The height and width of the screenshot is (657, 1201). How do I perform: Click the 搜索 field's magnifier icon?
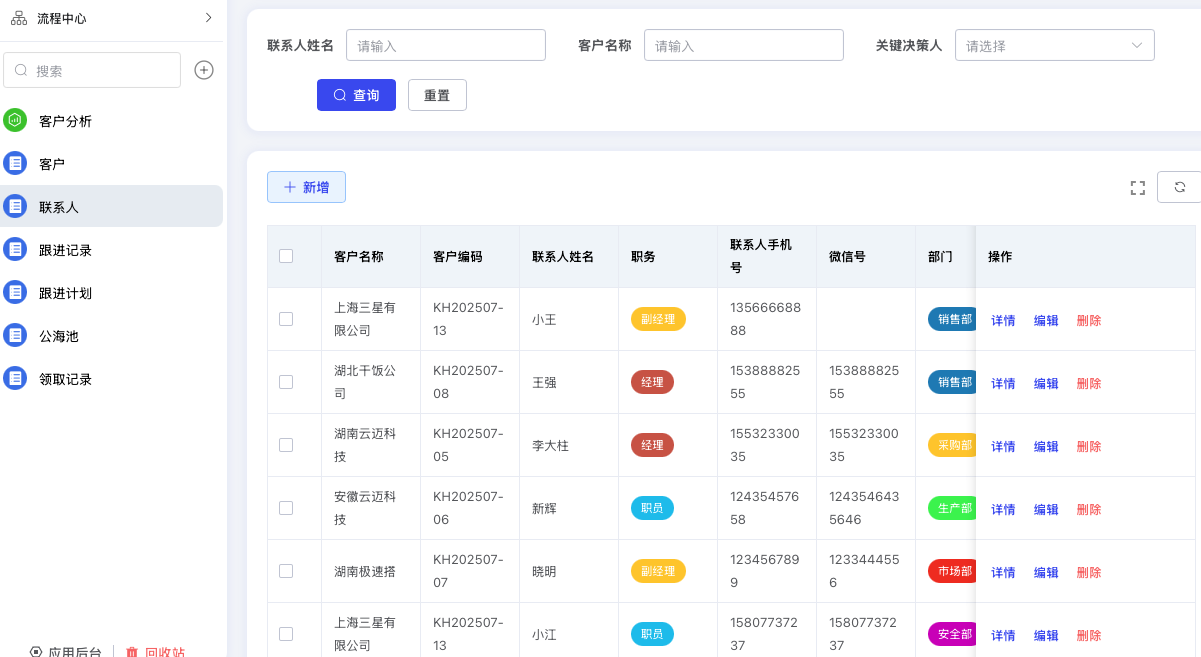pos(22,71)
